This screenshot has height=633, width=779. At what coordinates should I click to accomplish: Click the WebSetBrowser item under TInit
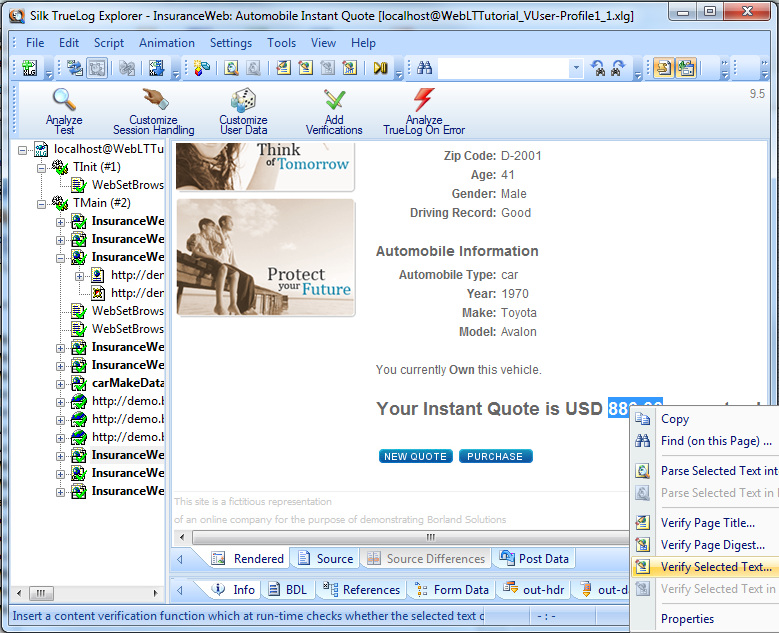point(126,185)
